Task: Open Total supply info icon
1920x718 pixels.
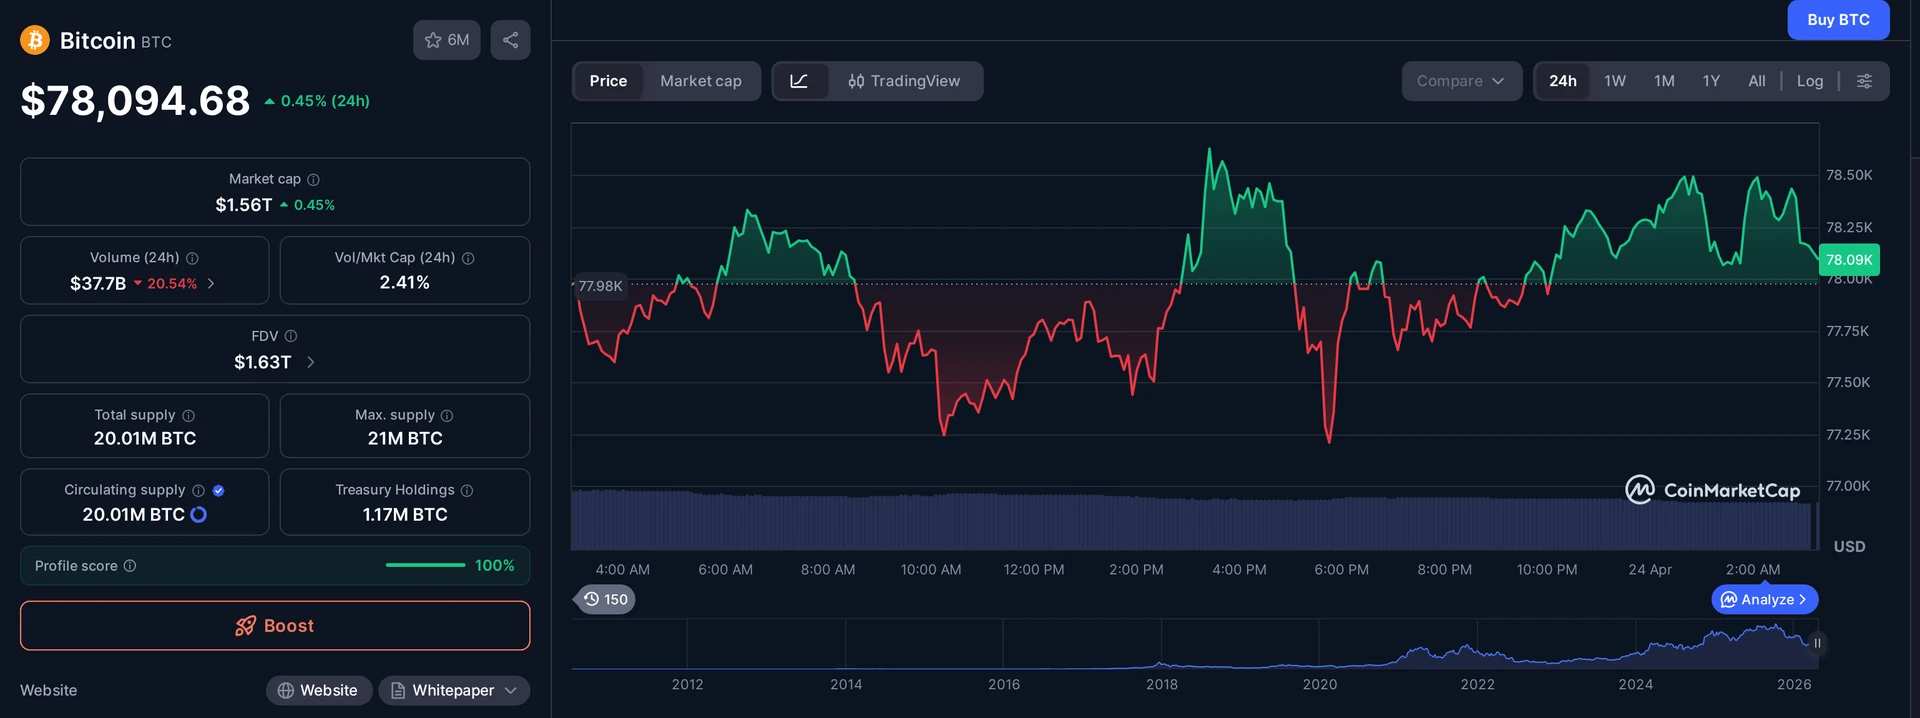Action: point(188,415)
